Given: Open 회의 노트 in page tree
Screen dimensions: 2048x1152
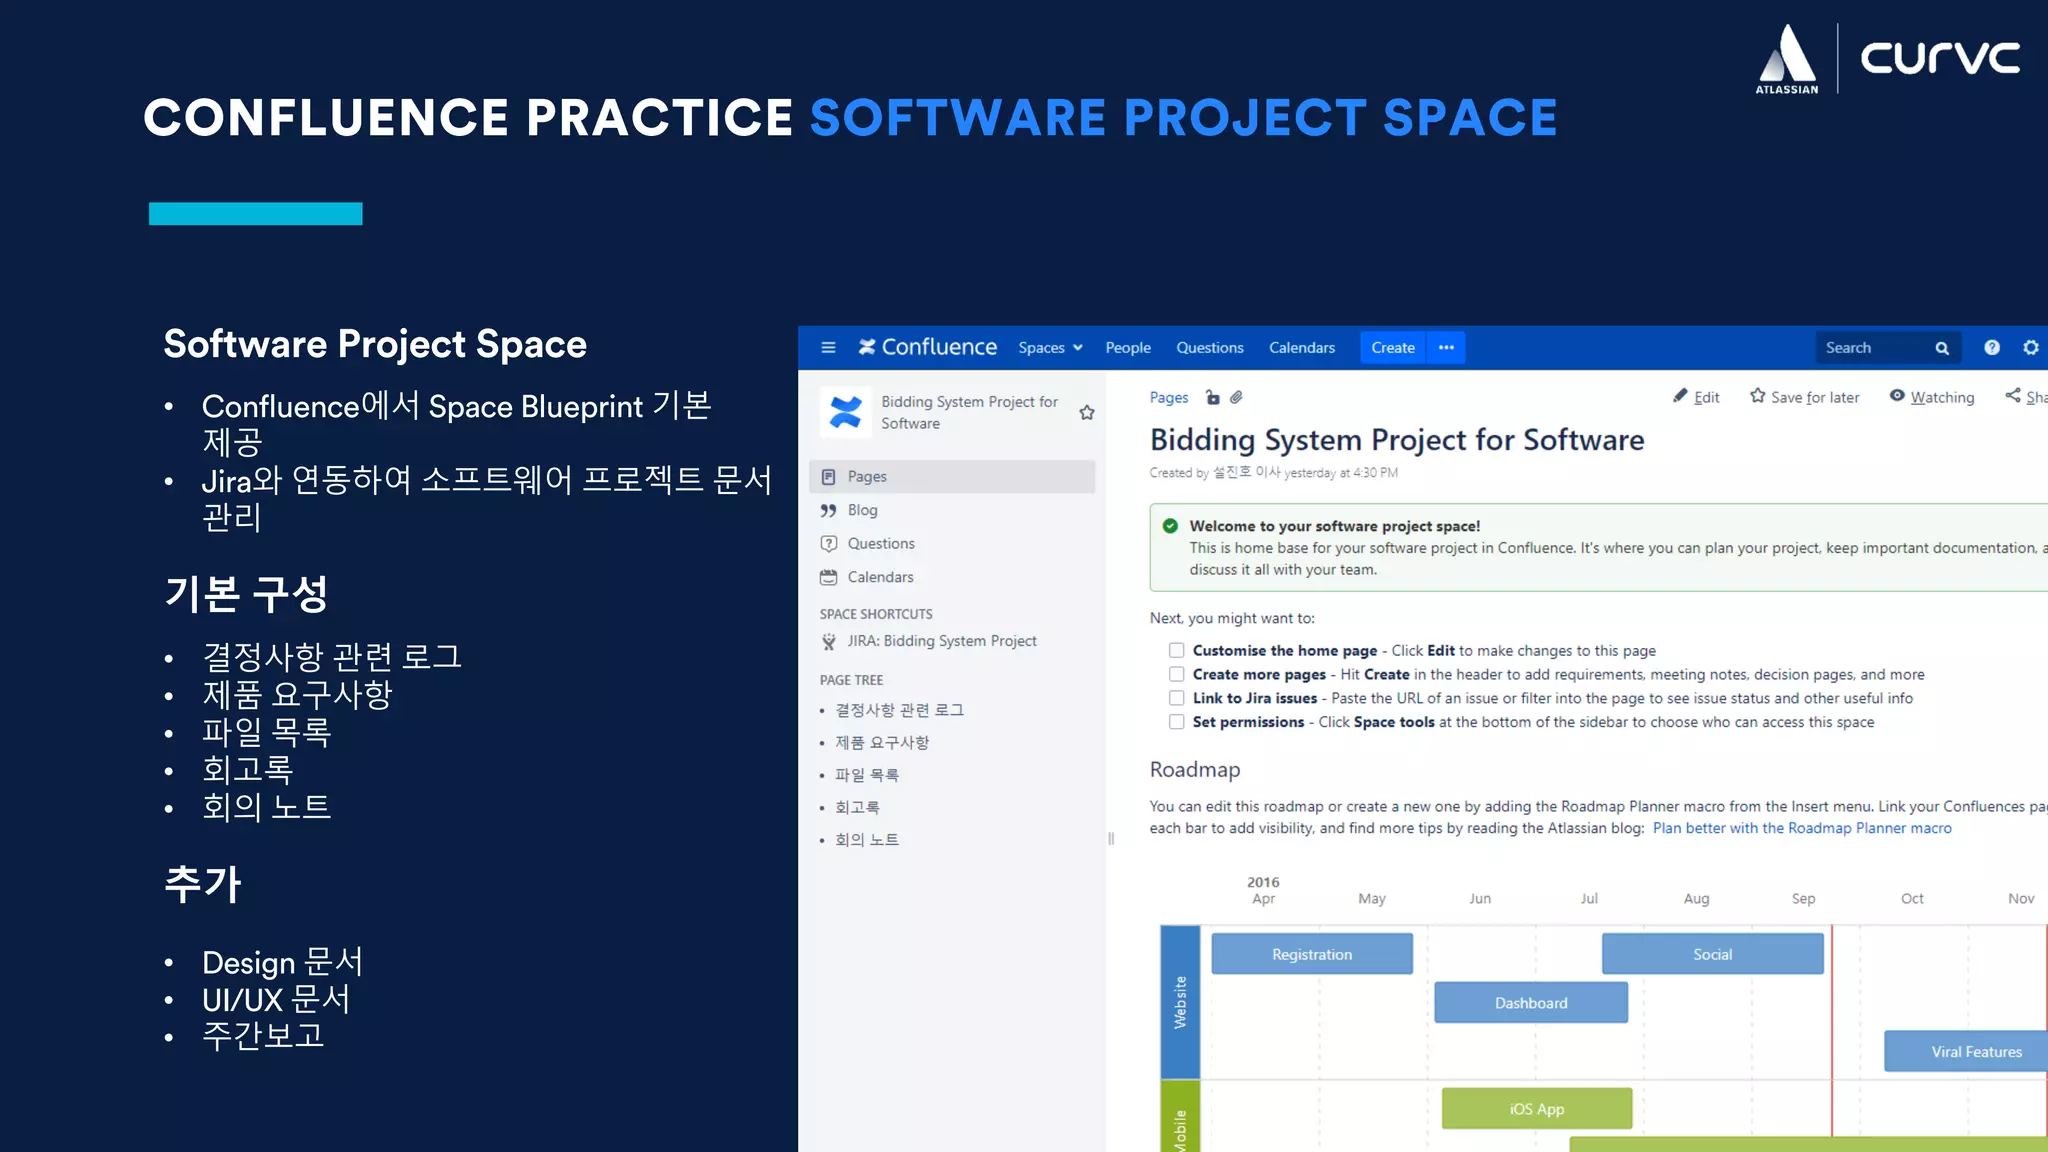Looking at the screenshot, I should pos(866,840).
